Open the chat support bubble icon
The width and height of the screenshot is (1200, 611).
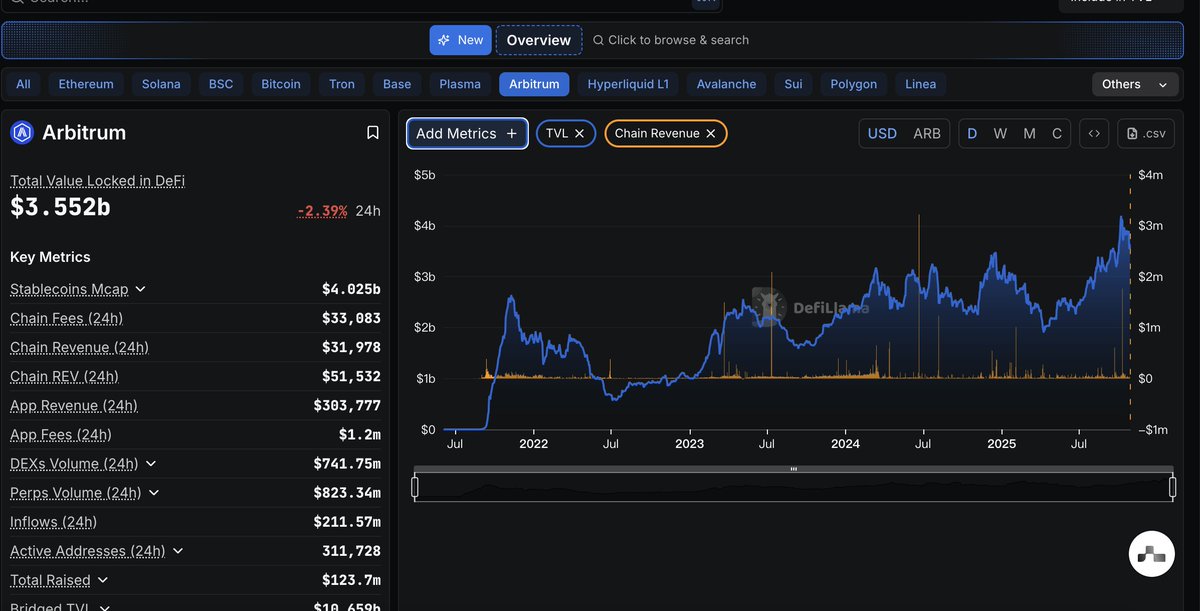(1150, 554)
